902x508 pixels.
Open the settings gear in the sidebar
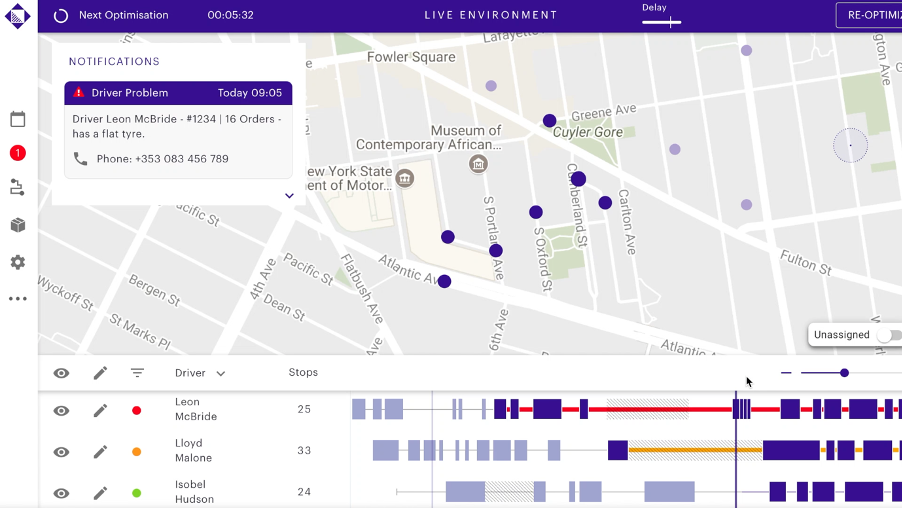(x=18, y=262)
